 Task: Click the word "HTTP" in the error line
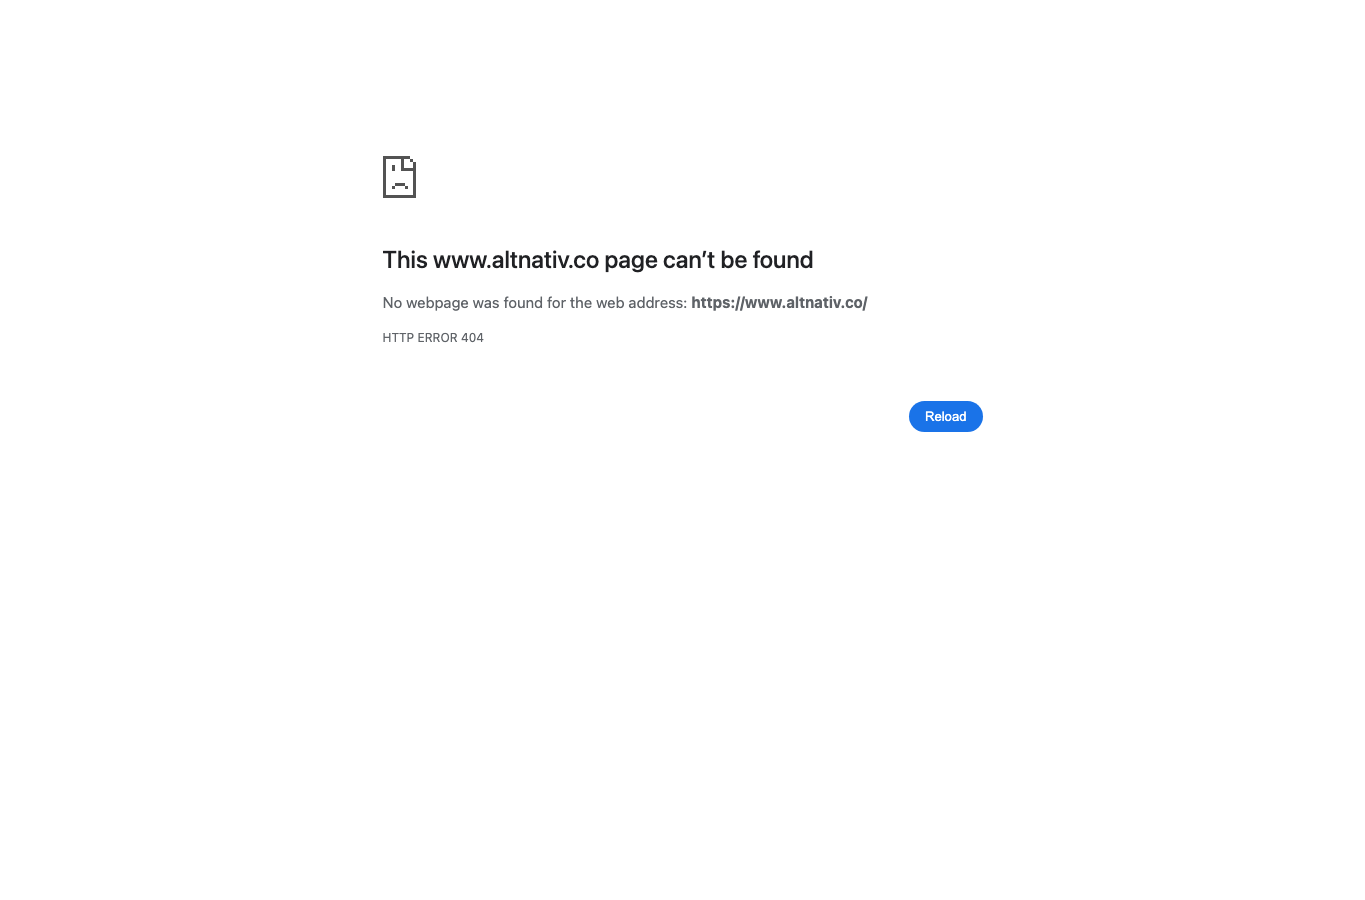pos(398,338)
